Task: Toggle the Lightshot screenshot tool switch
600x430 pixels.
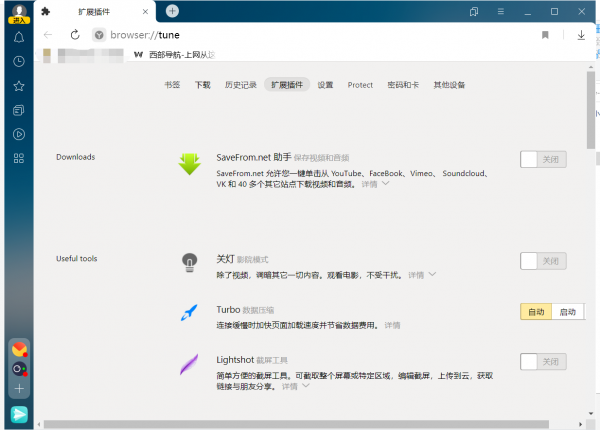Action: [x=543, y=362]
